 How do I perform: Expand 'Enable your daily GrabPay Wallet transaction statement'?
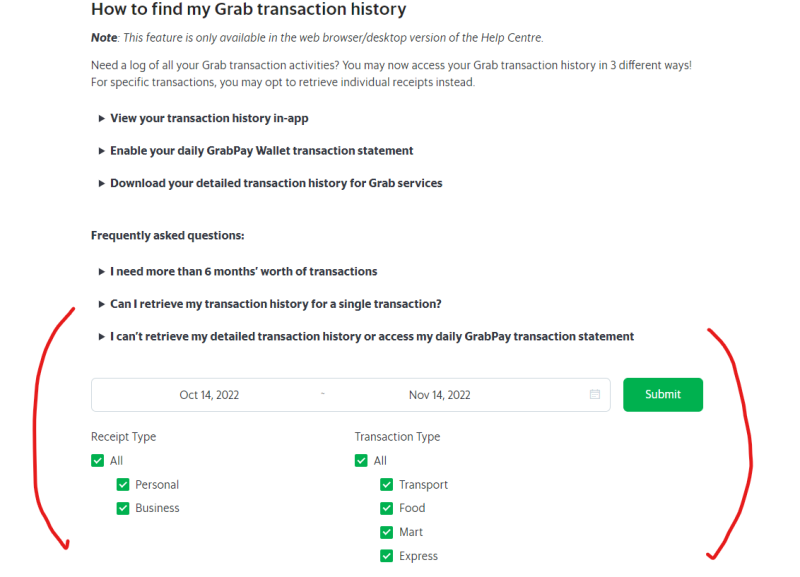[261, 151]
